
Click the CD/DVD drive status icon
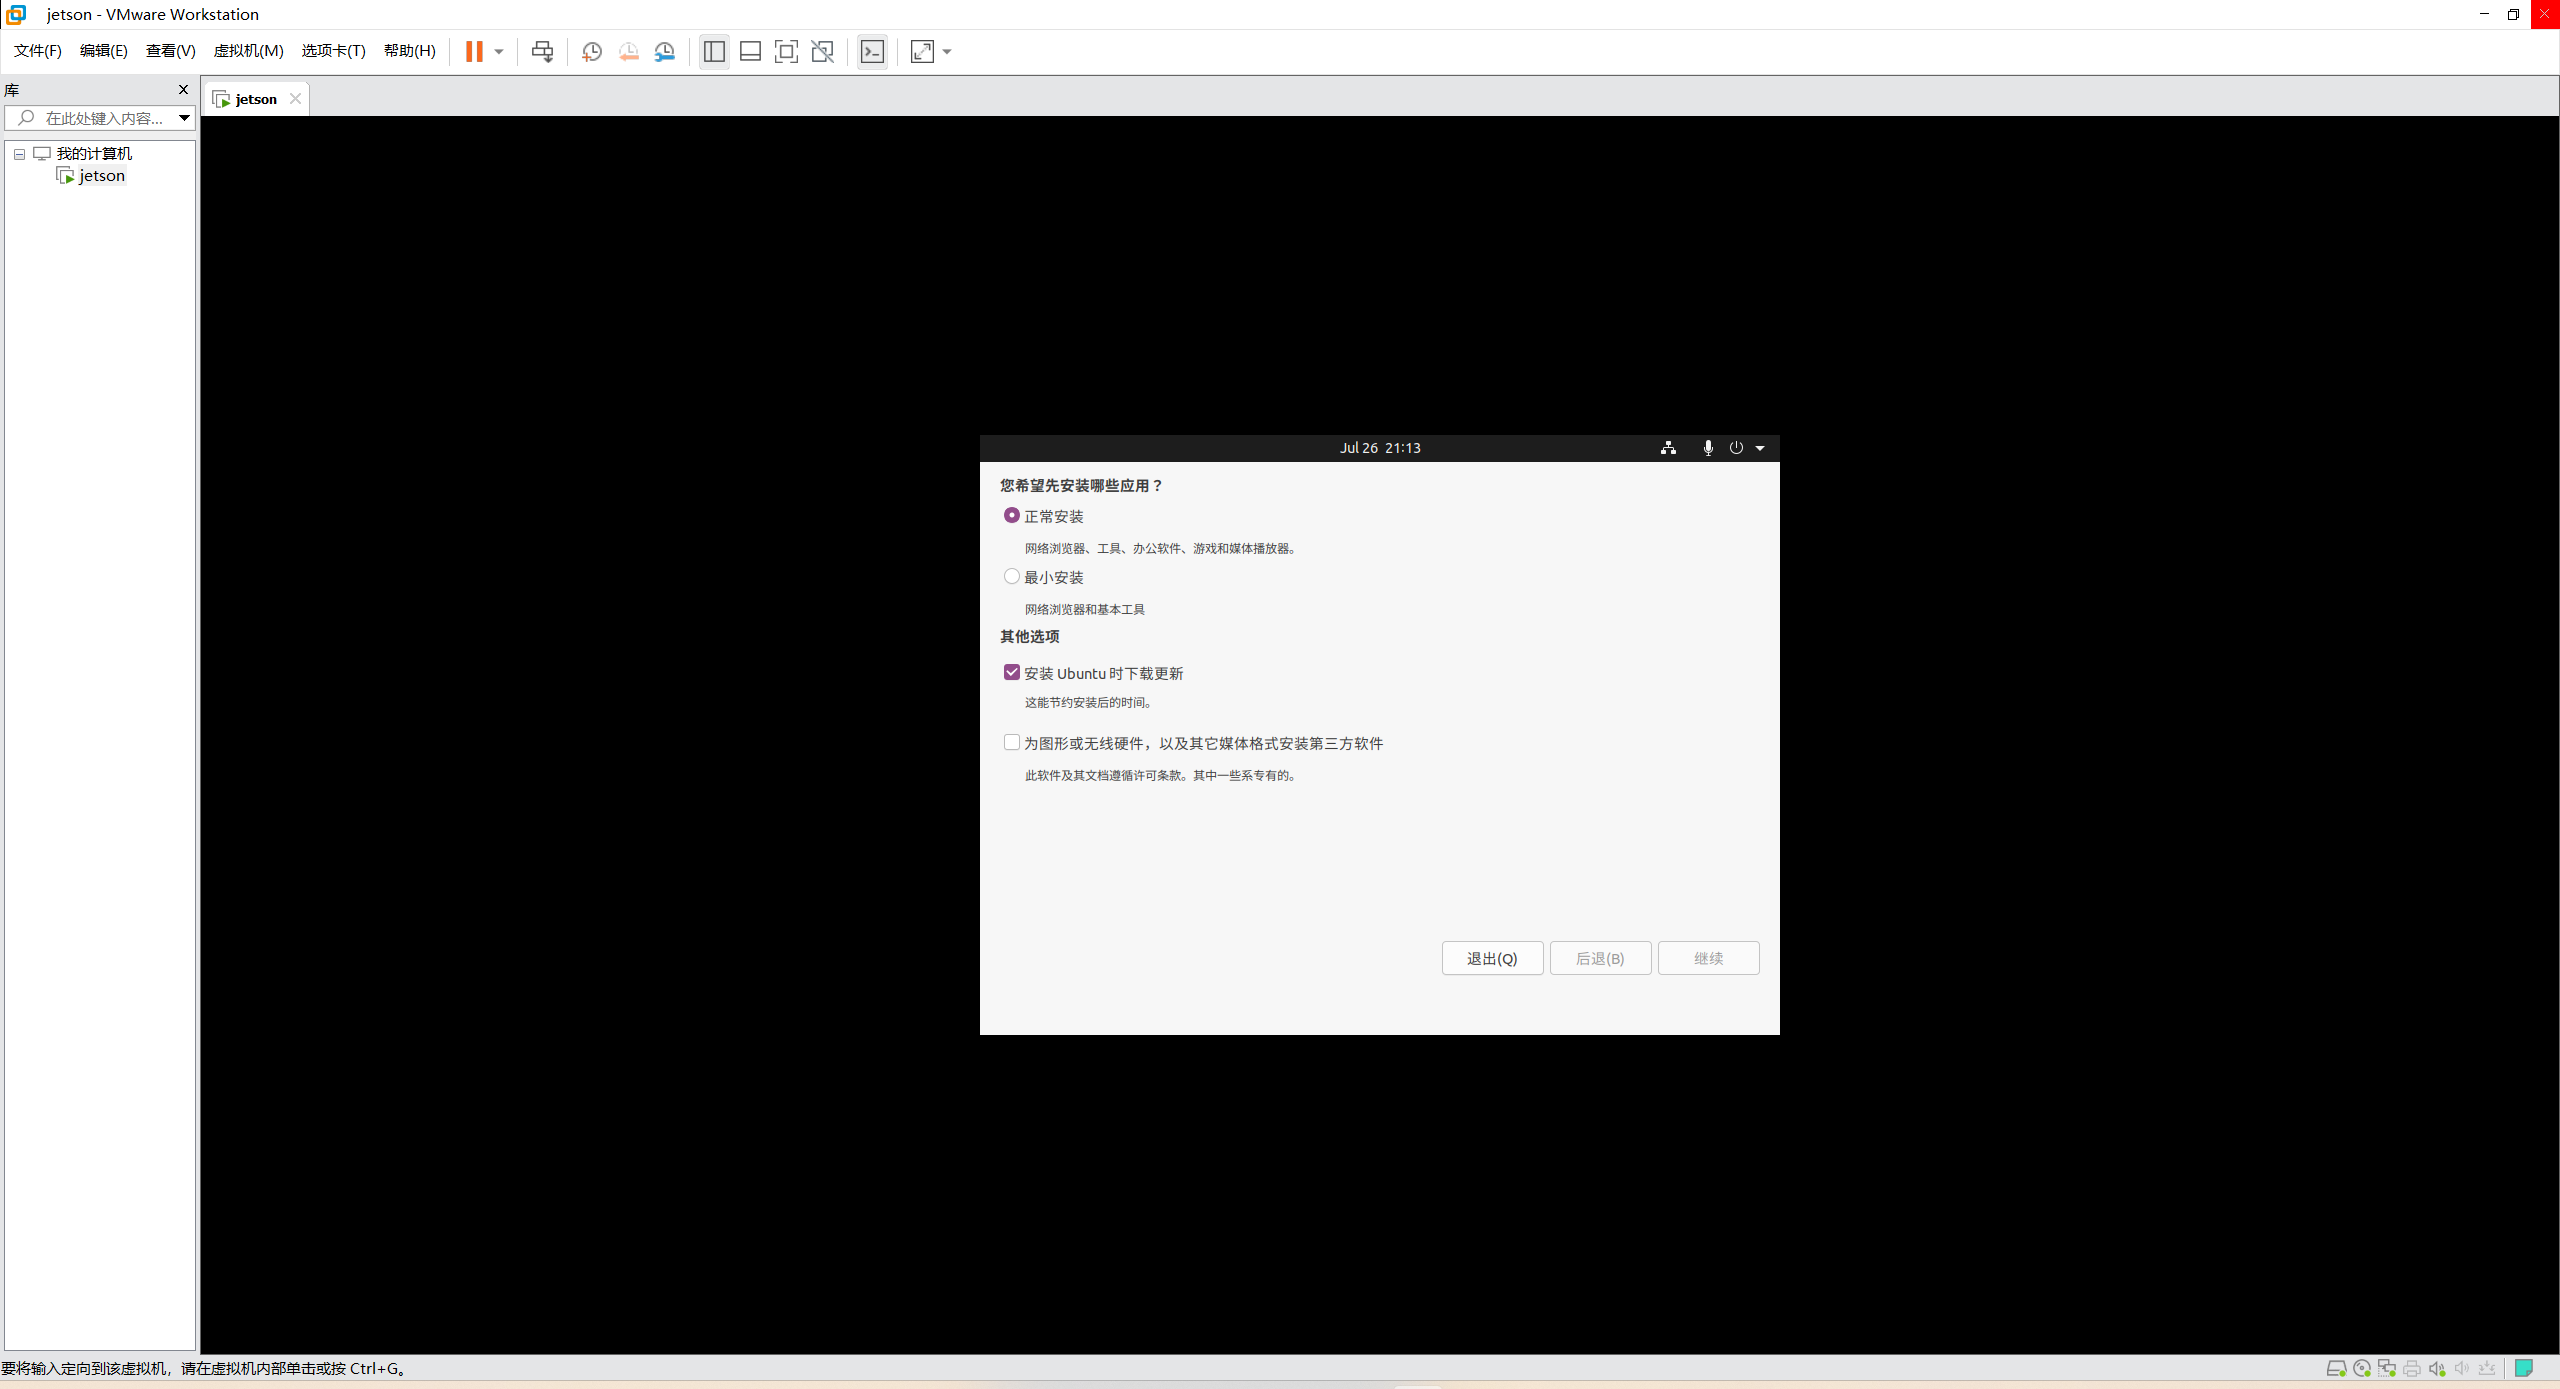pos(2362,1368)
